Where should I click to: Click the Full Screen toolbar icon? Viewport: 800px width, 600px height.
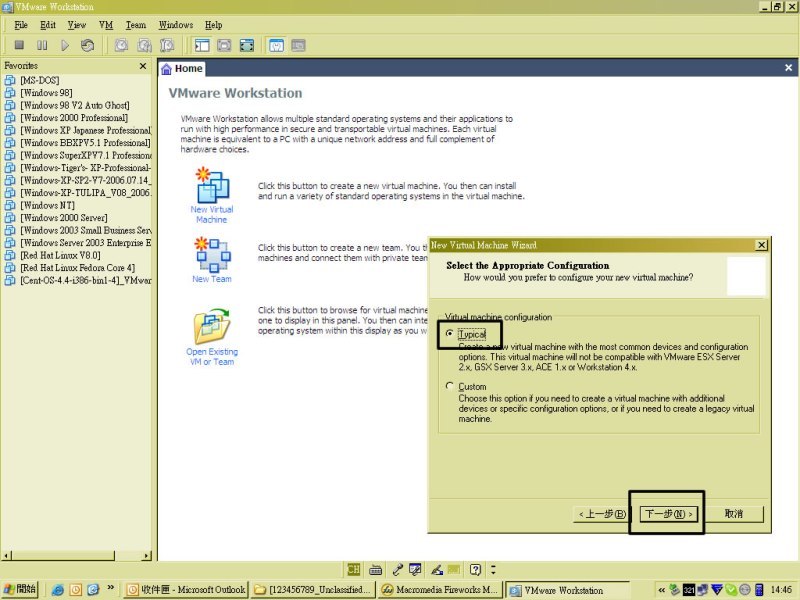pos(247,45)
